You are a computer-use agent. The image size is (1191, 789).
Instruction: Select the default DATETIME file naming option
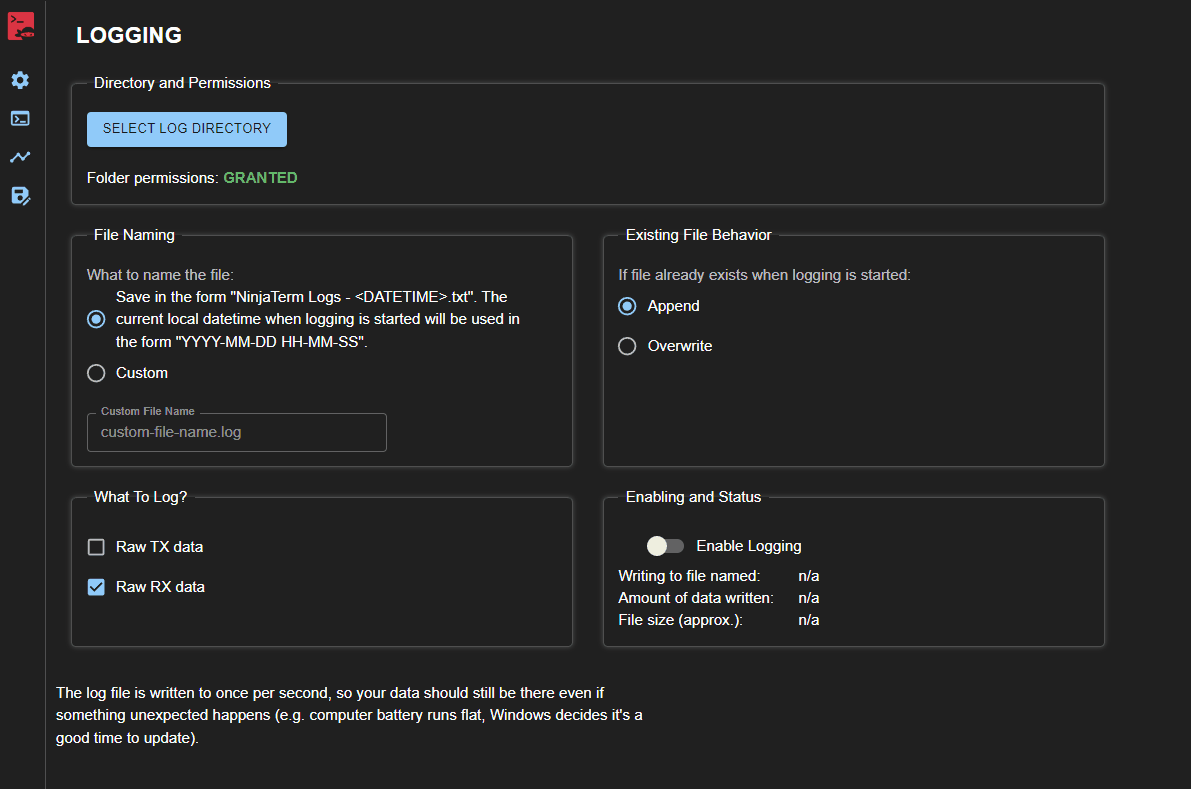(x=96, y=319)
